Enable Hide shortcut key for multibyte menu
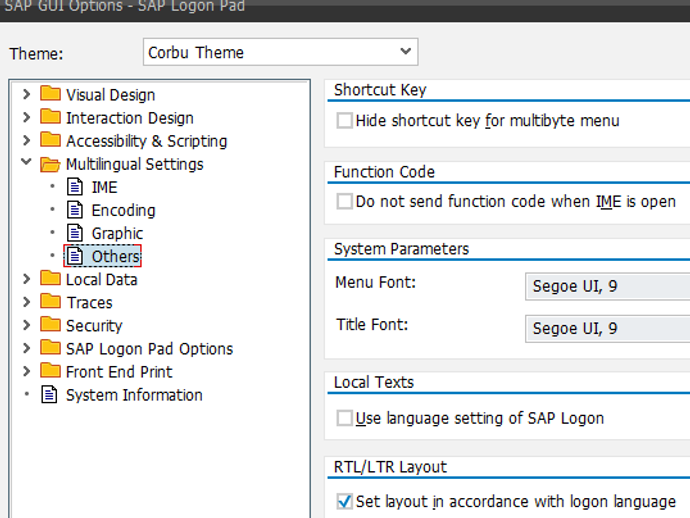Viewport: 690px width, 518px height. tap(345, 121)
